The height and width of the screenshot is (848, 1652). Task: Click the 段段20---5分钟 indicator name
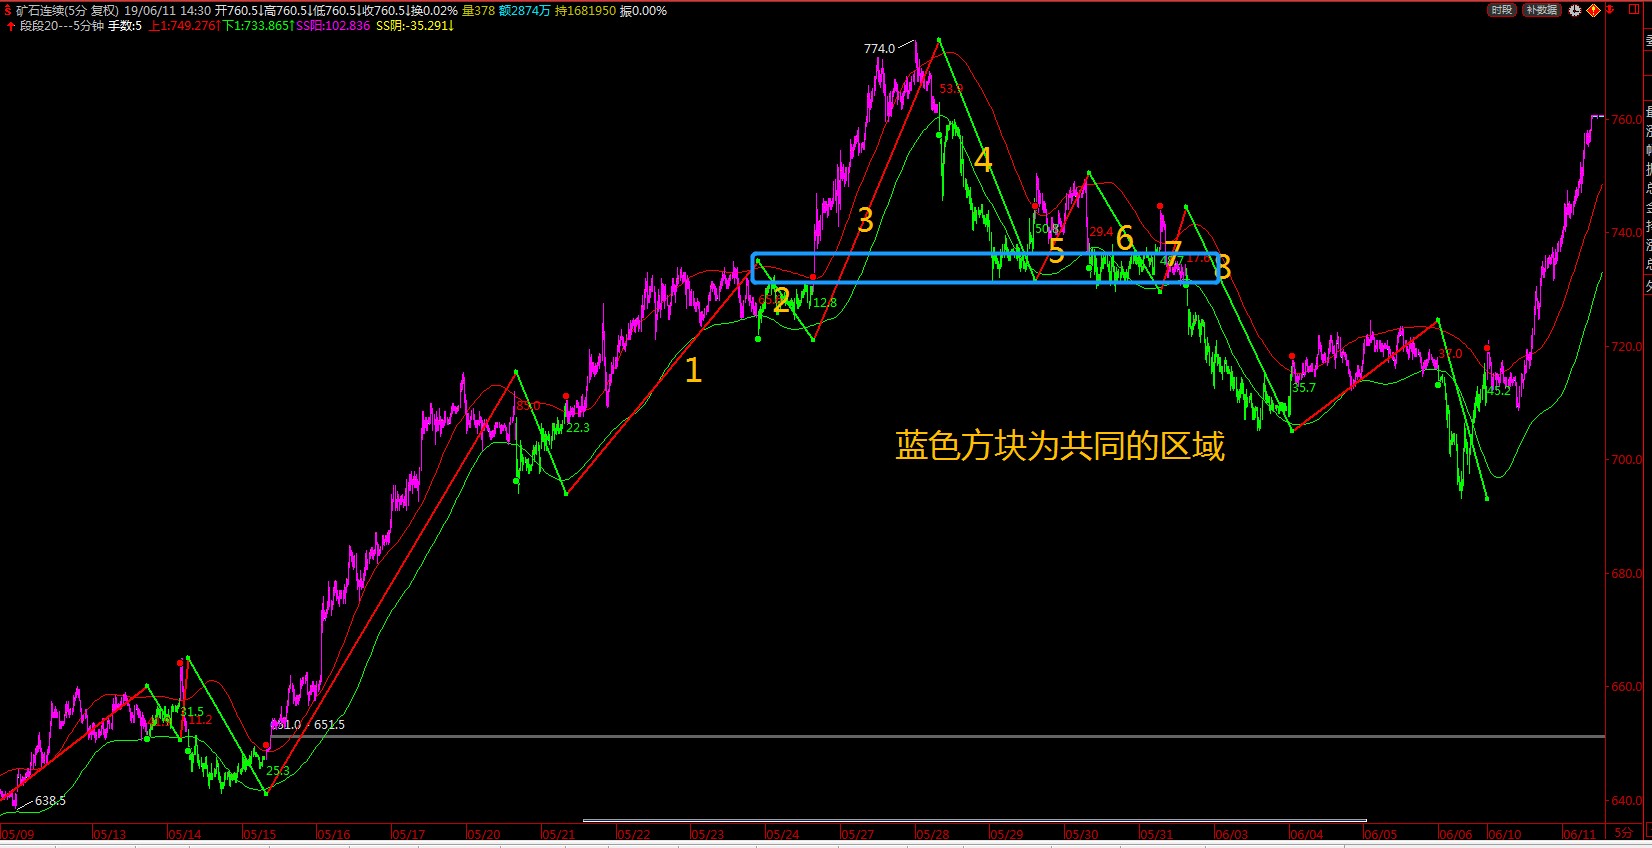[62, 26]
